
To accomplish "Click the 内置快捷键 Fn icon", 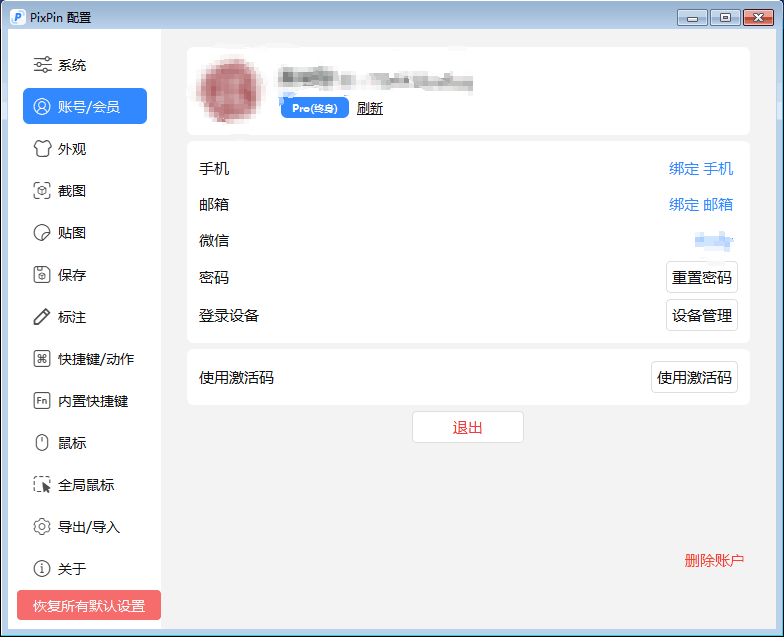I will [42, 400].
